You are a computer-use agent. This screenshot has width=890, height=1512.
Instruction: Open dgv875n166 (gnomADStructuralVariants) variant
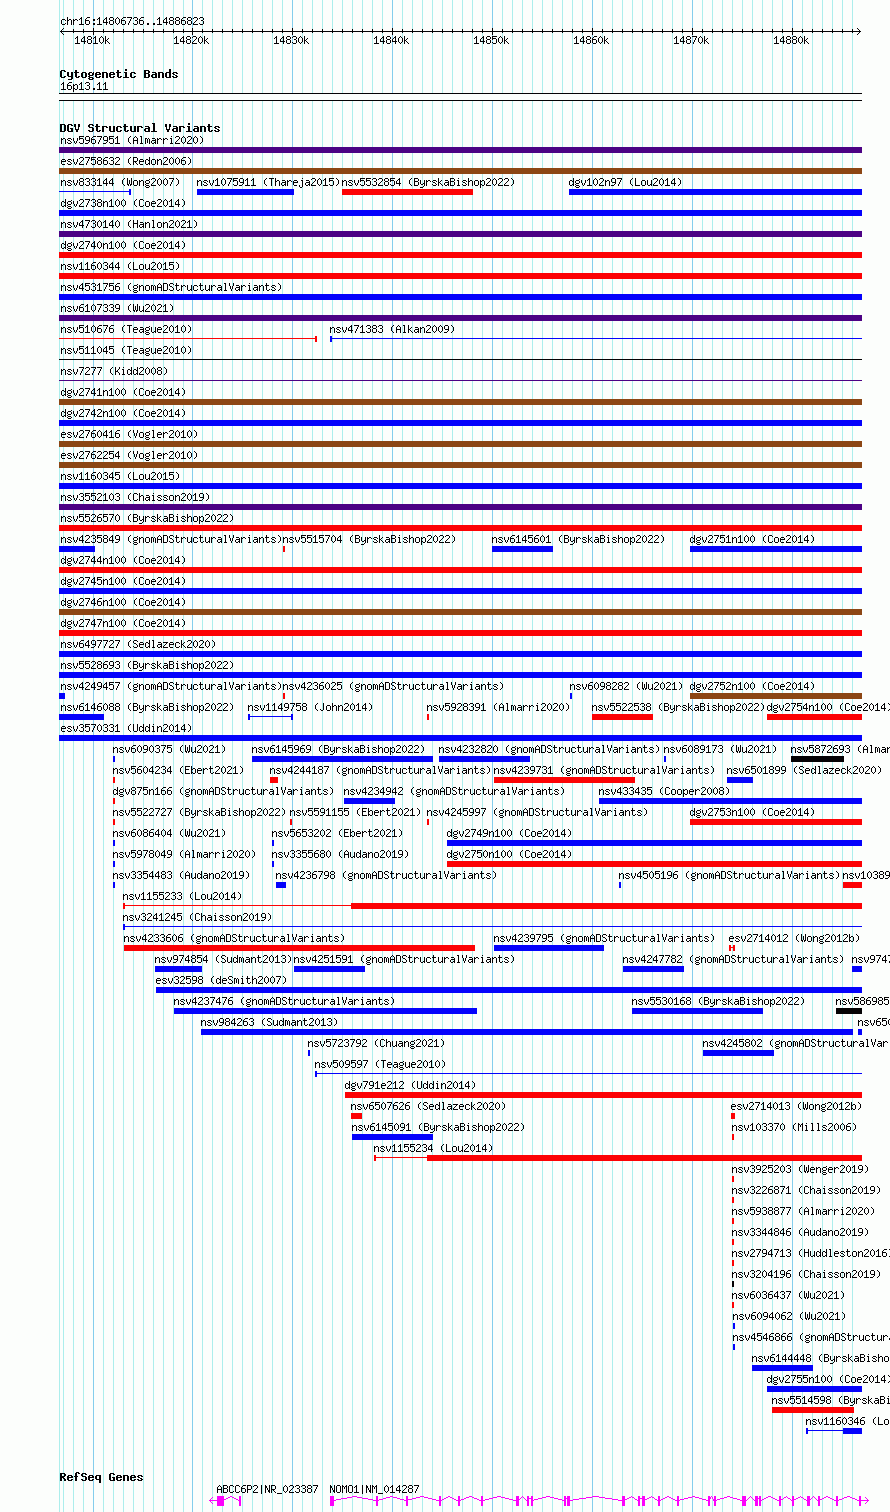click(x=223, y=792)
